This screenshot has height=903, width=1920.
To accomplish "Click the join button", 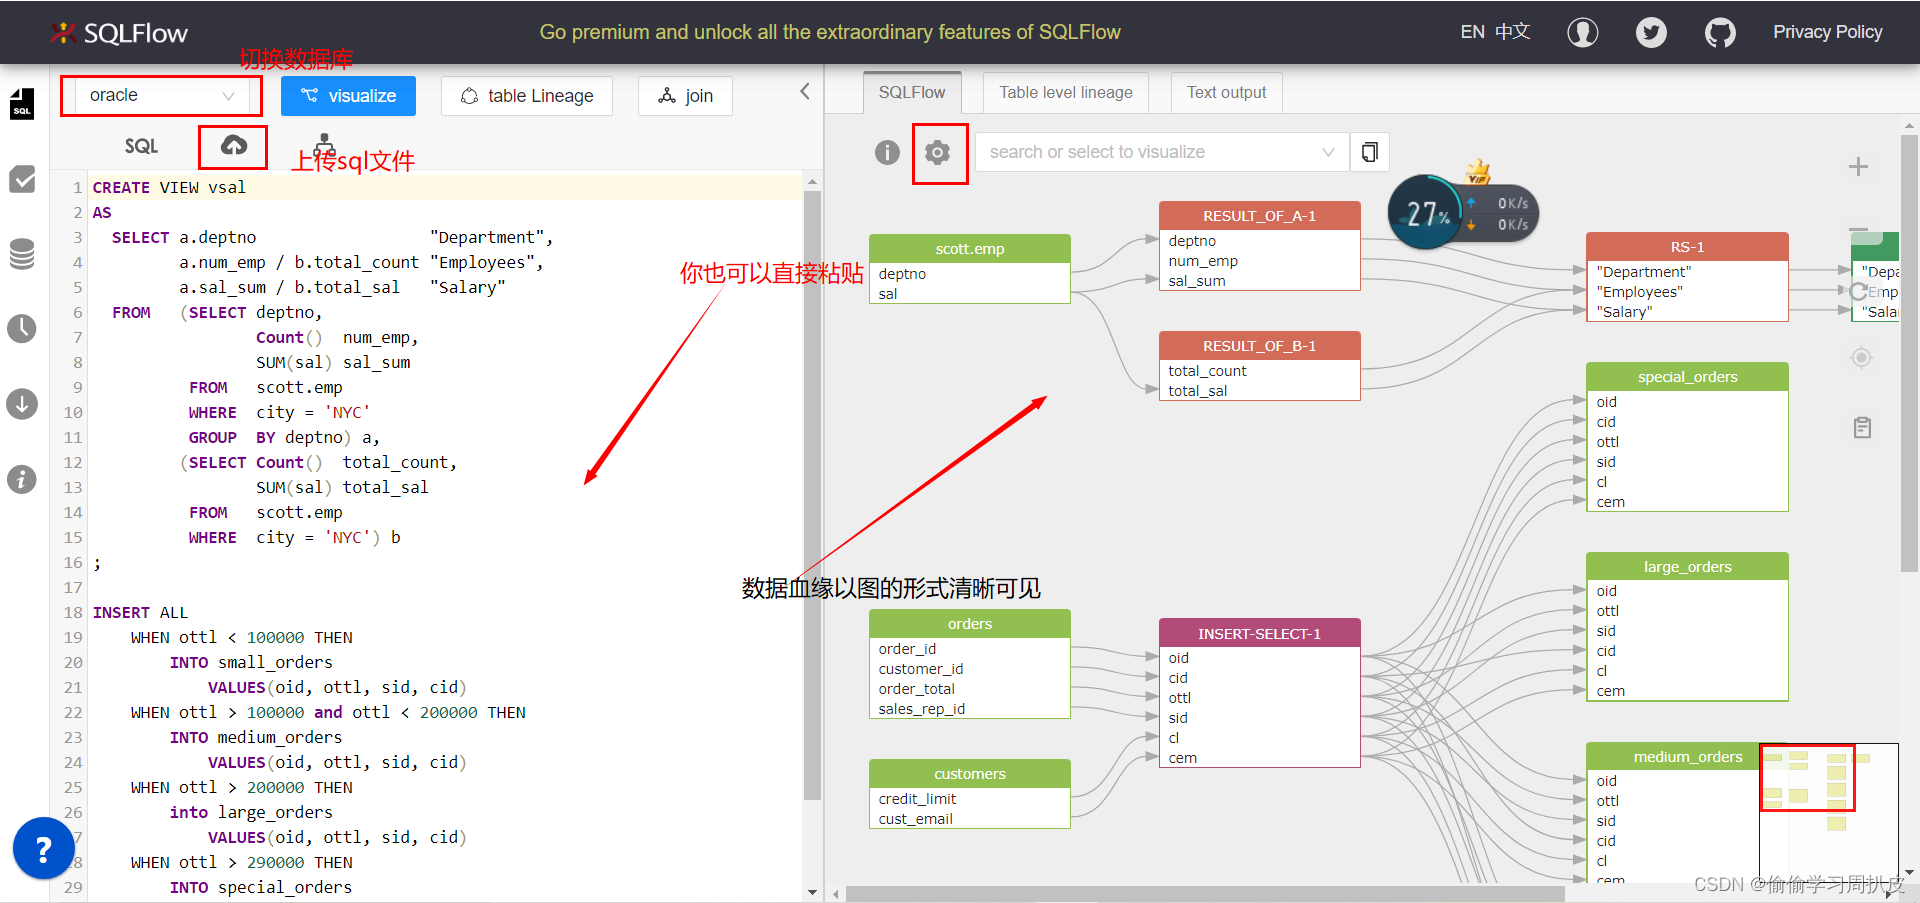I will click(685, 96).
